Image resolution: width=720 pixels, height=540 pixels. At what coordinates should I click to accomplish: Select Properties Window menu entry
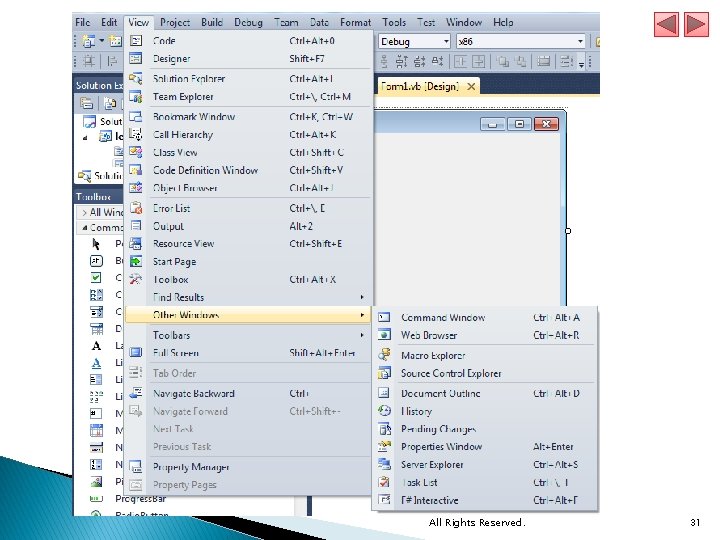tap(485, 446)
